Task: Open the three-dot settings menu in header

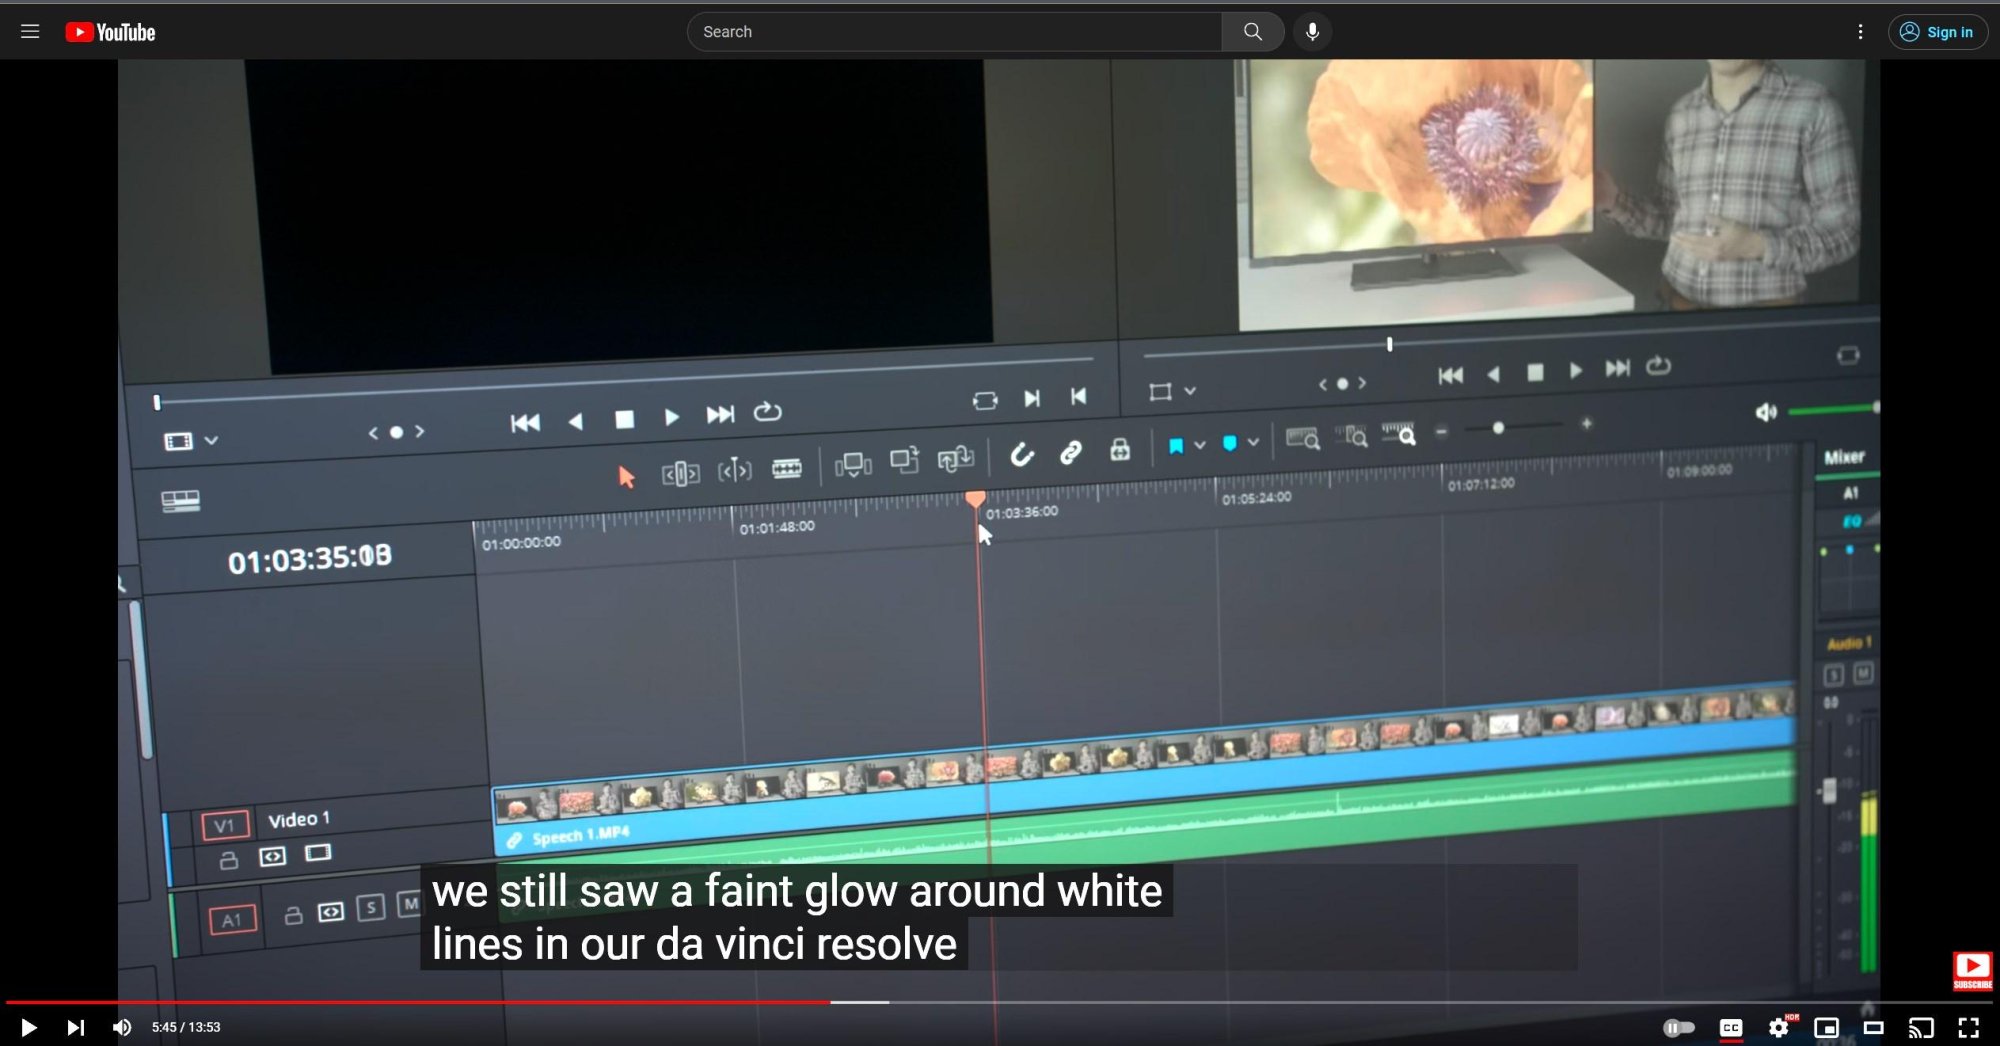Action: pyautogui.click(x=1860, y=32)
